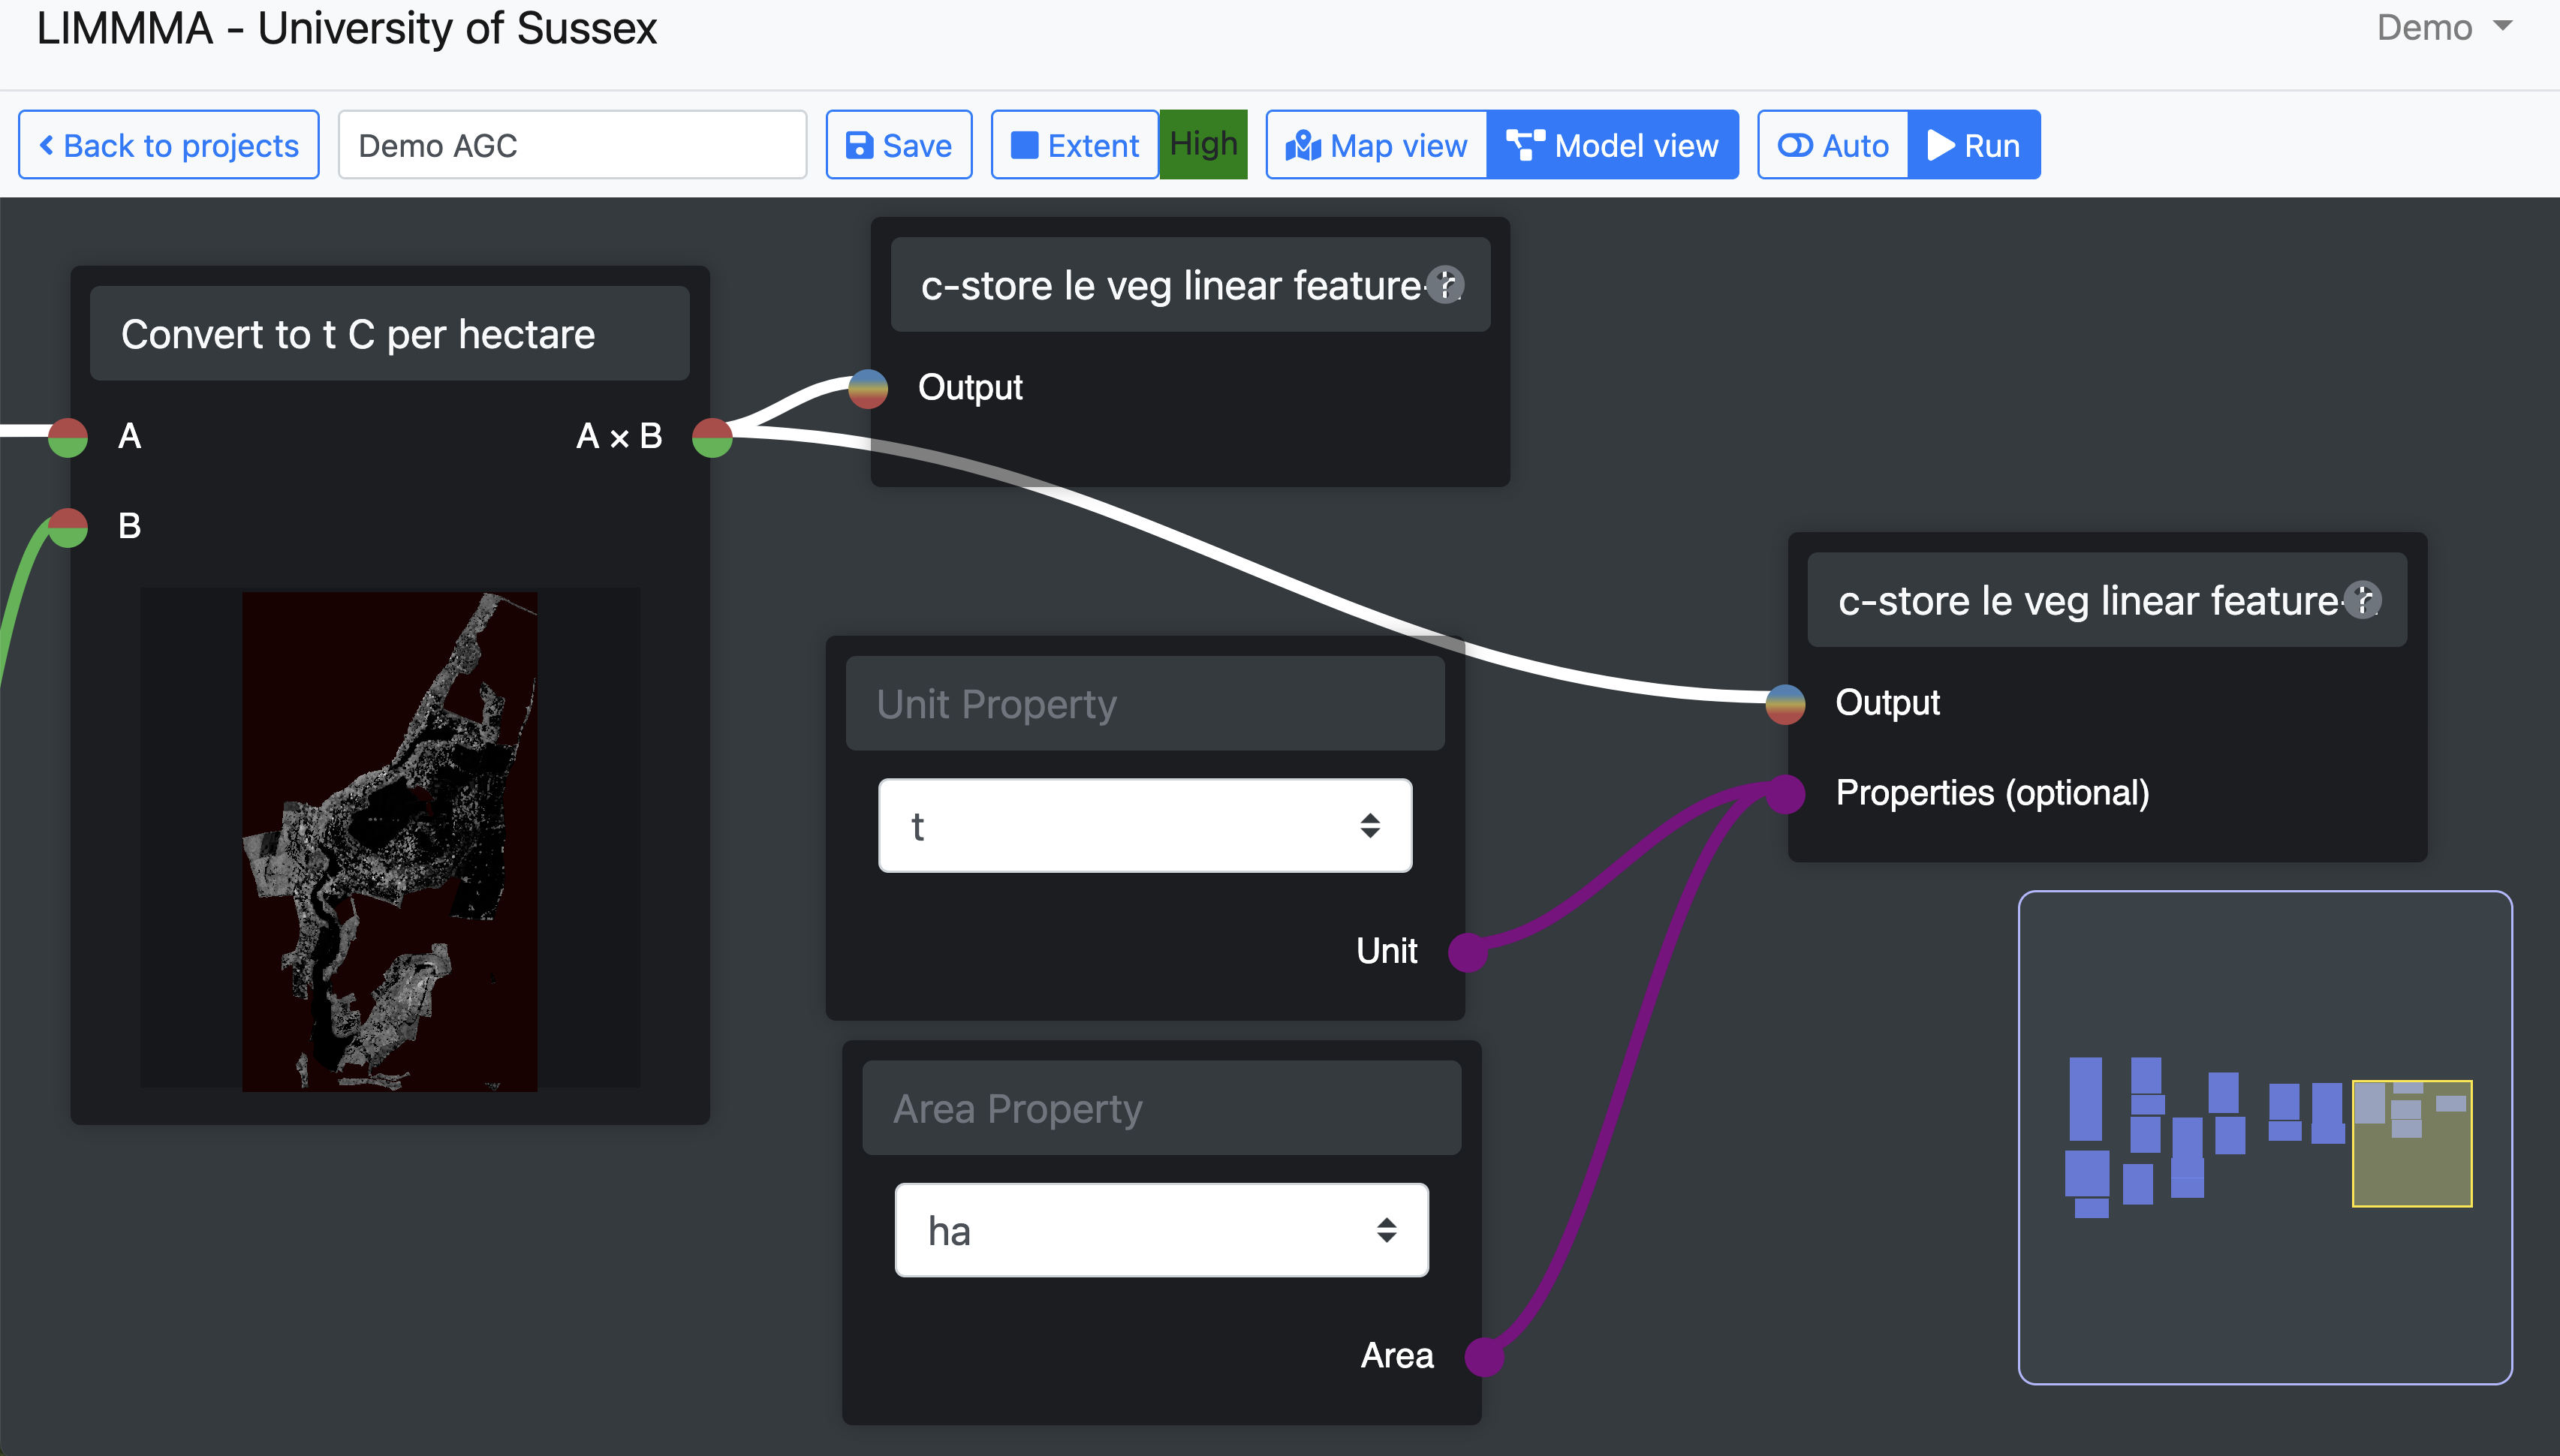Go Back to projects

point(169,146)
